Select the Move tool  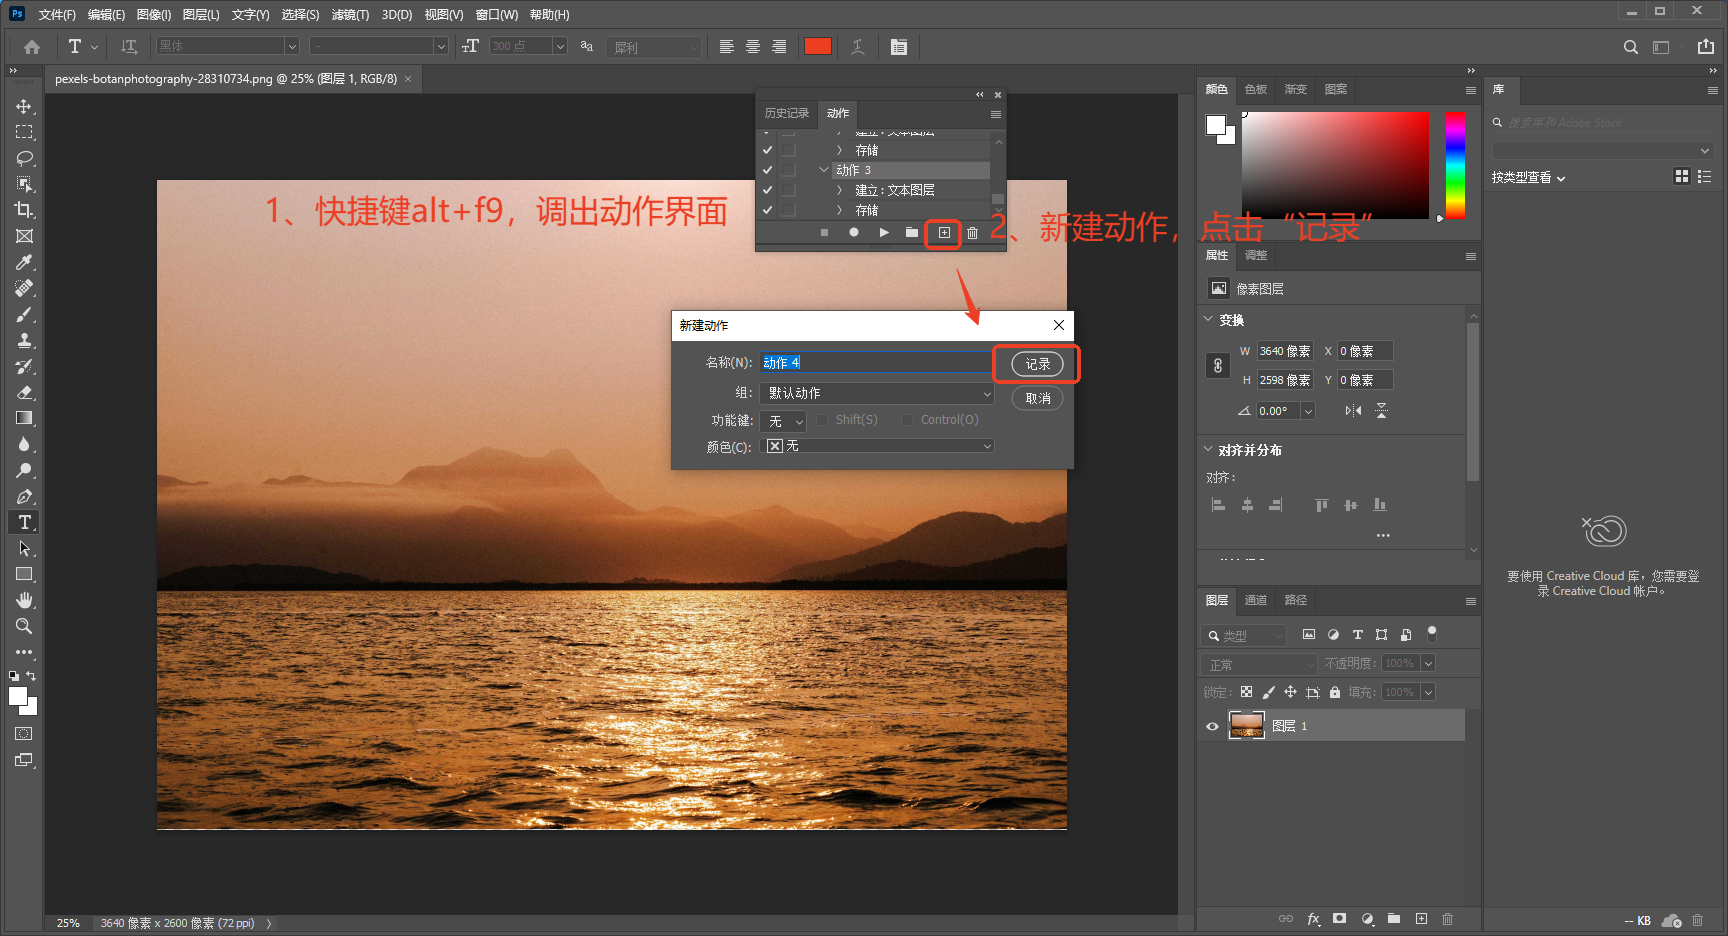click(x=24, y=106)
